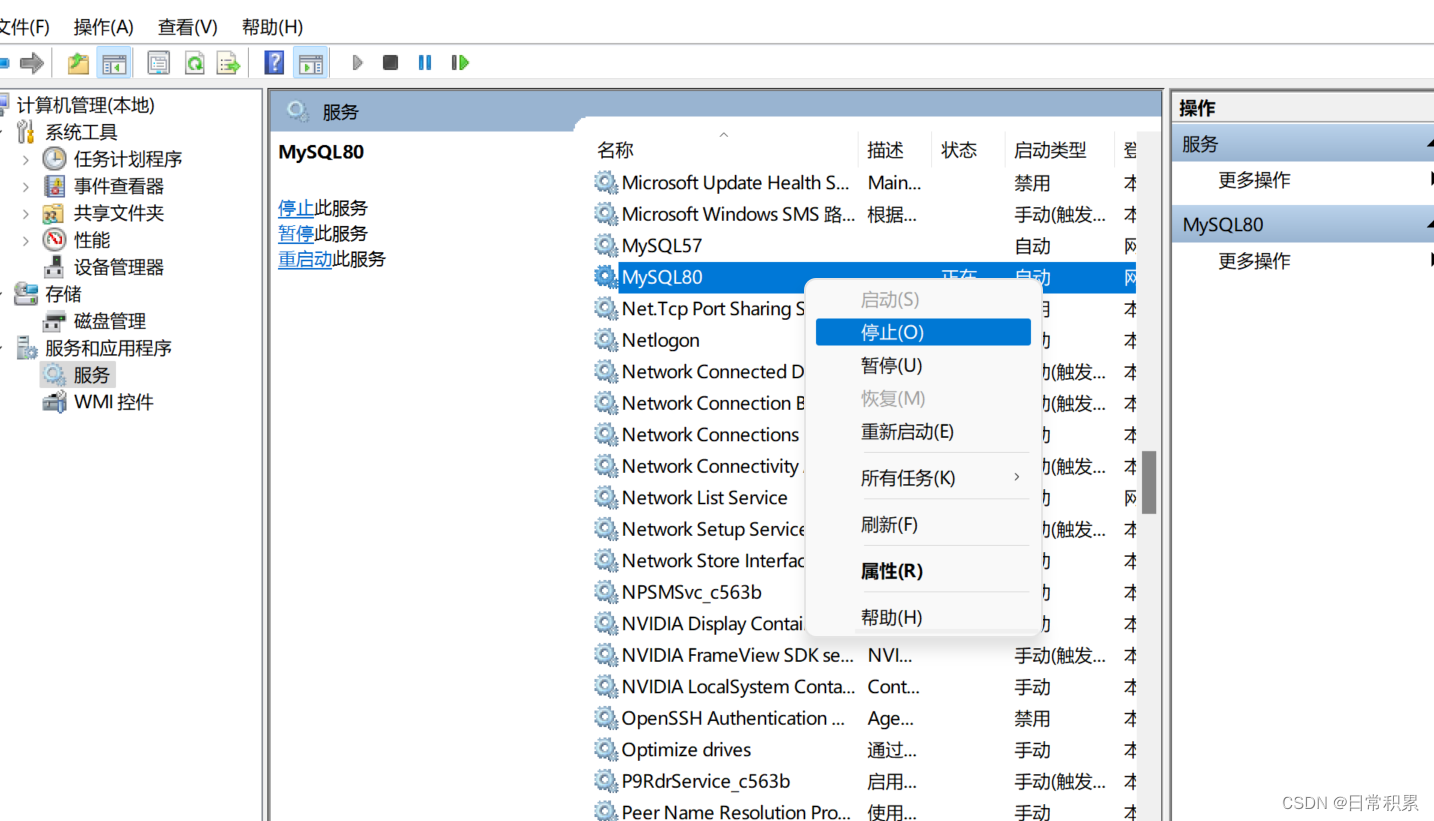Viewport: 1434px width, 821px height.
Task: Choose 暂停(U) in context menu
Action: click(923, 365)
